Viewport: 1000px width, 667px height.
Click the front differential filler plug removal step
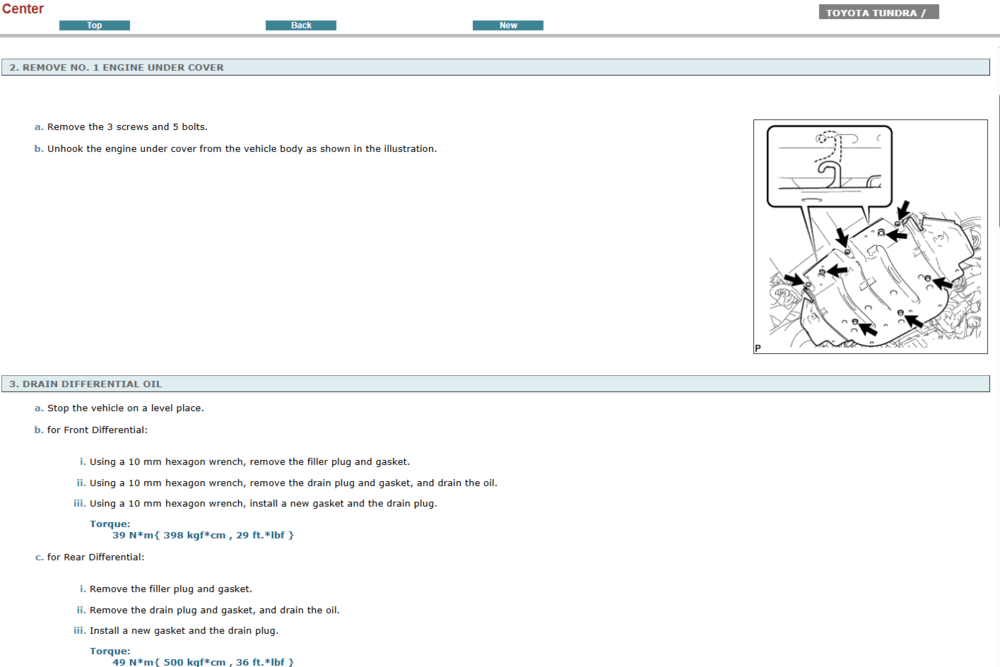pyautogui.click(x=249, y=462)
